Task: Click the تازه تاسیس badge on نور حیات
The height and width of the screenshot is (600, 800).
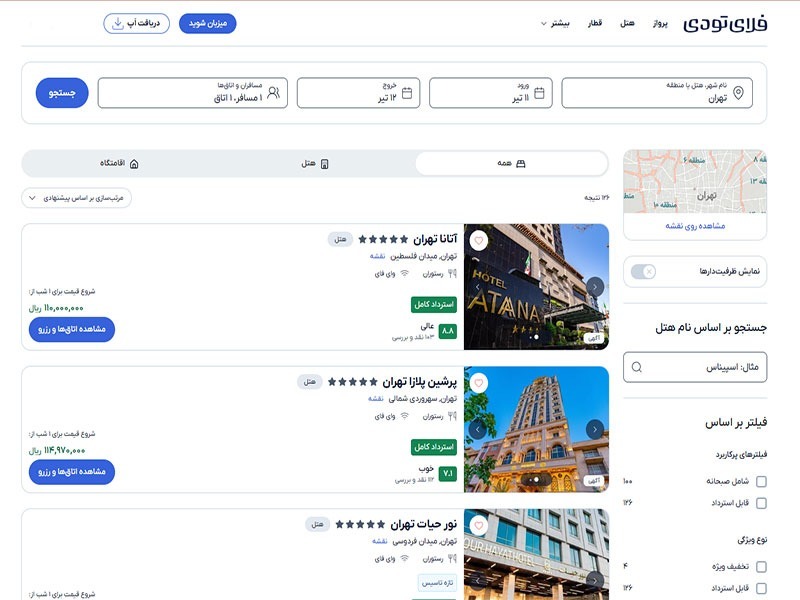Action: [437, 583]
